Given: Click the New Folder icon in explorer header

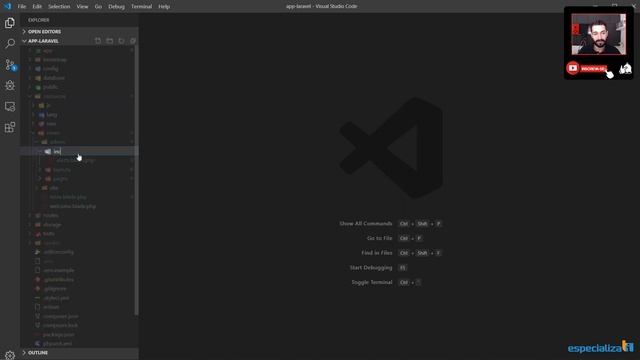Looking at the screenshot, I should click(109, 41).
